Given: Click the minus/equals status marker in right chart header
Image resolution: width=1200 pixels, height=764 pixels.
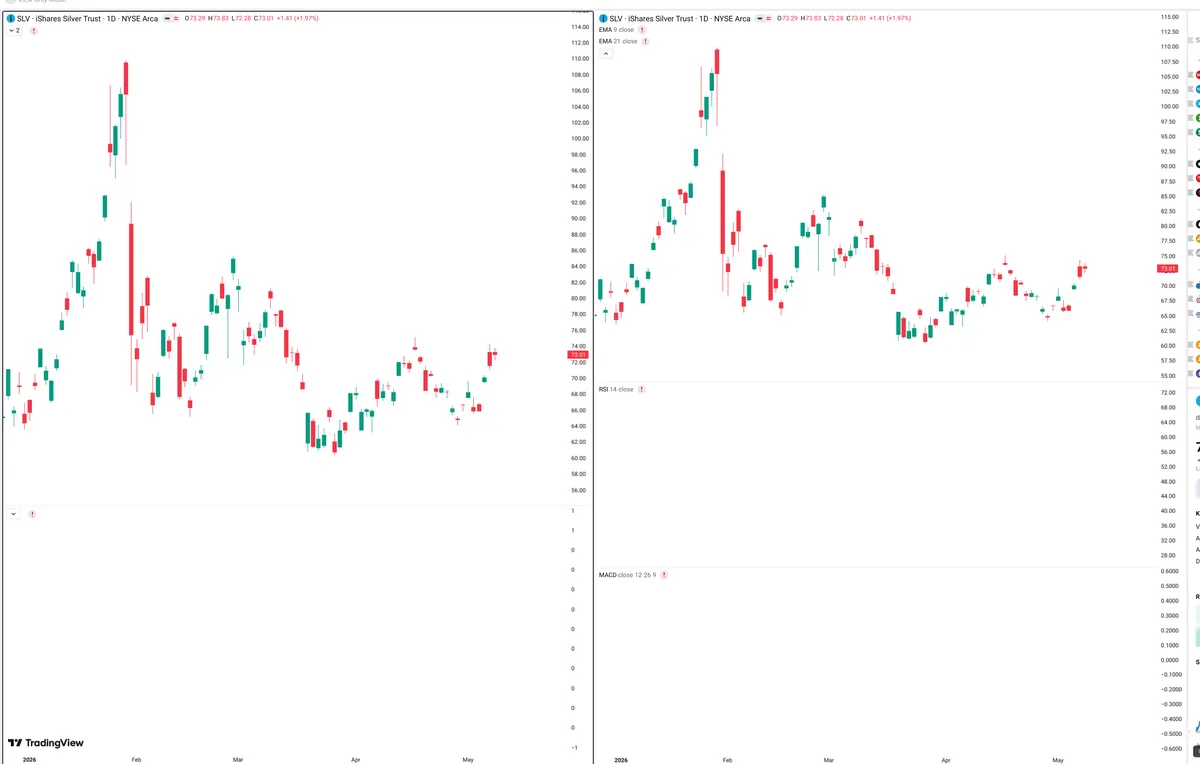Looking at the screenshot, I should tap(762, 19).
